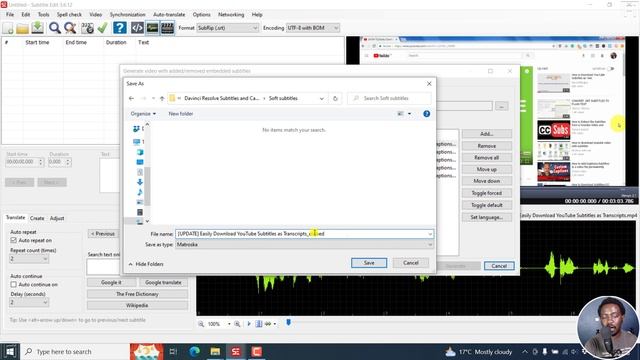Open the Organize dropdown in Save As
This screenshot has width=640, height=360.
click(143, 114)
